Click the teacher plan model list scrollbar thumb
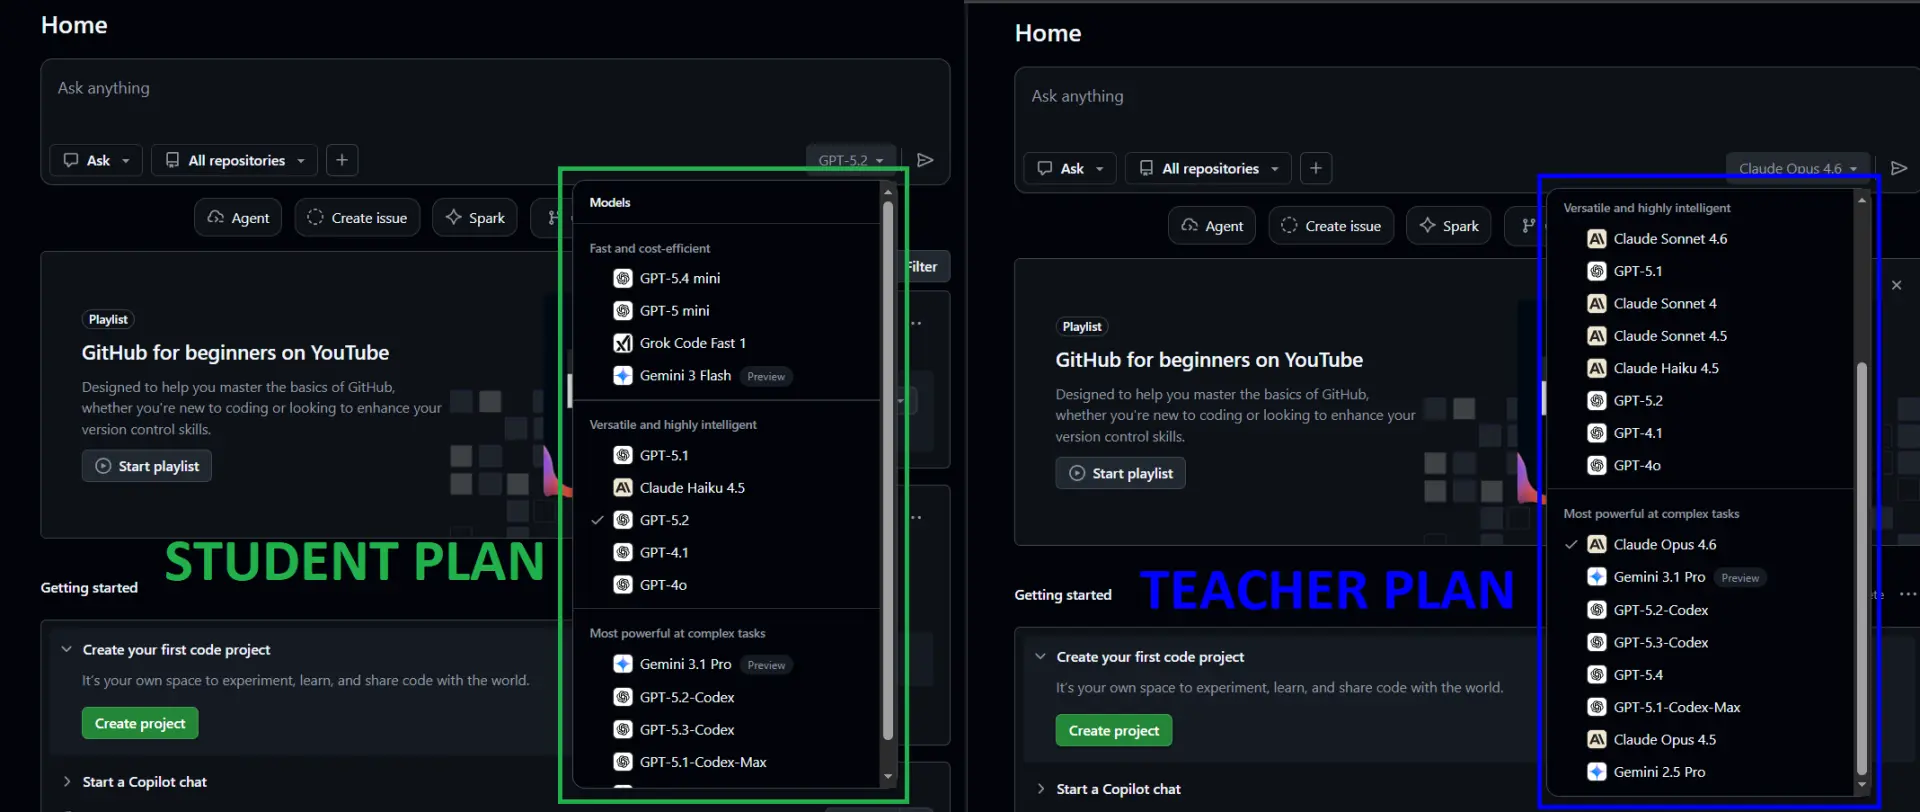Image resolution: width=1920 pixels, height=812 pixels. pos(1861,567)
